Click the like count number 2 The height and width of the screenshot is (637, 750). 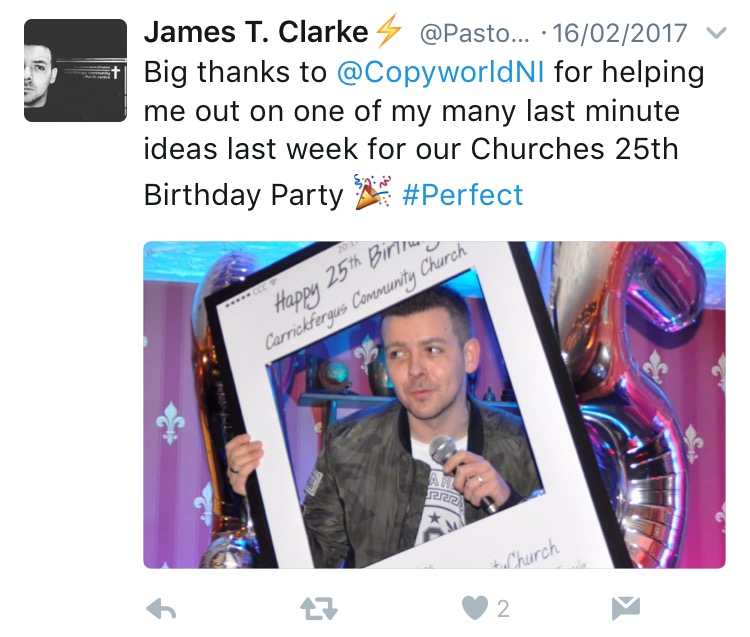503,609
